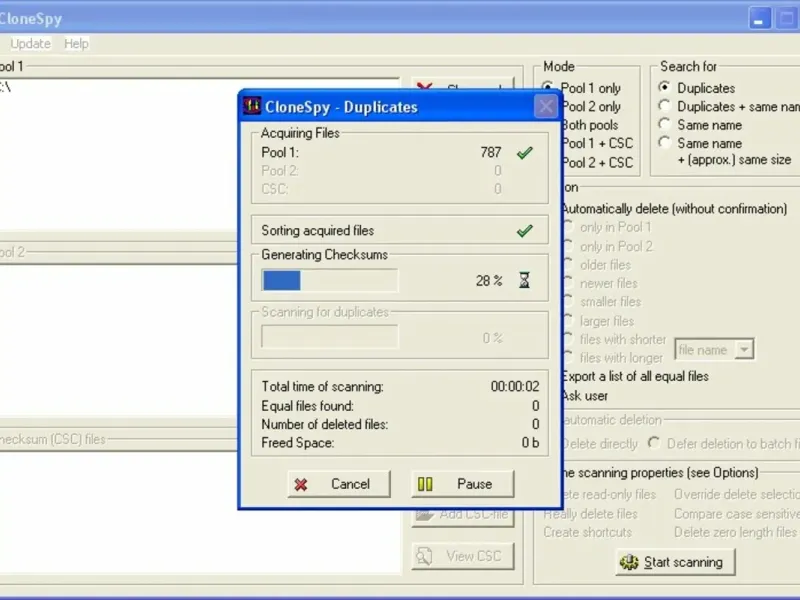This screenshot has width=800, height=600.
Task: Click the 28 % progress value
Action: [x=489, y=281]
